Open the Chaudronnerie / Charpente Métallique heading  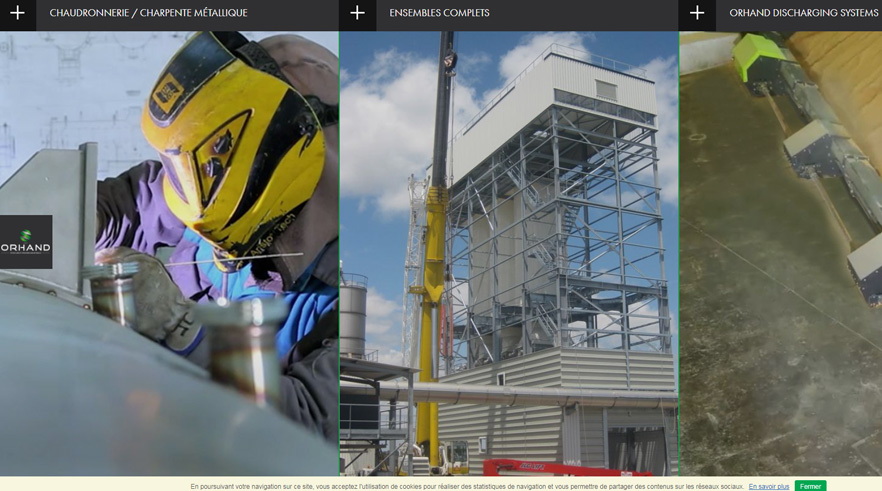coord(148,13)
